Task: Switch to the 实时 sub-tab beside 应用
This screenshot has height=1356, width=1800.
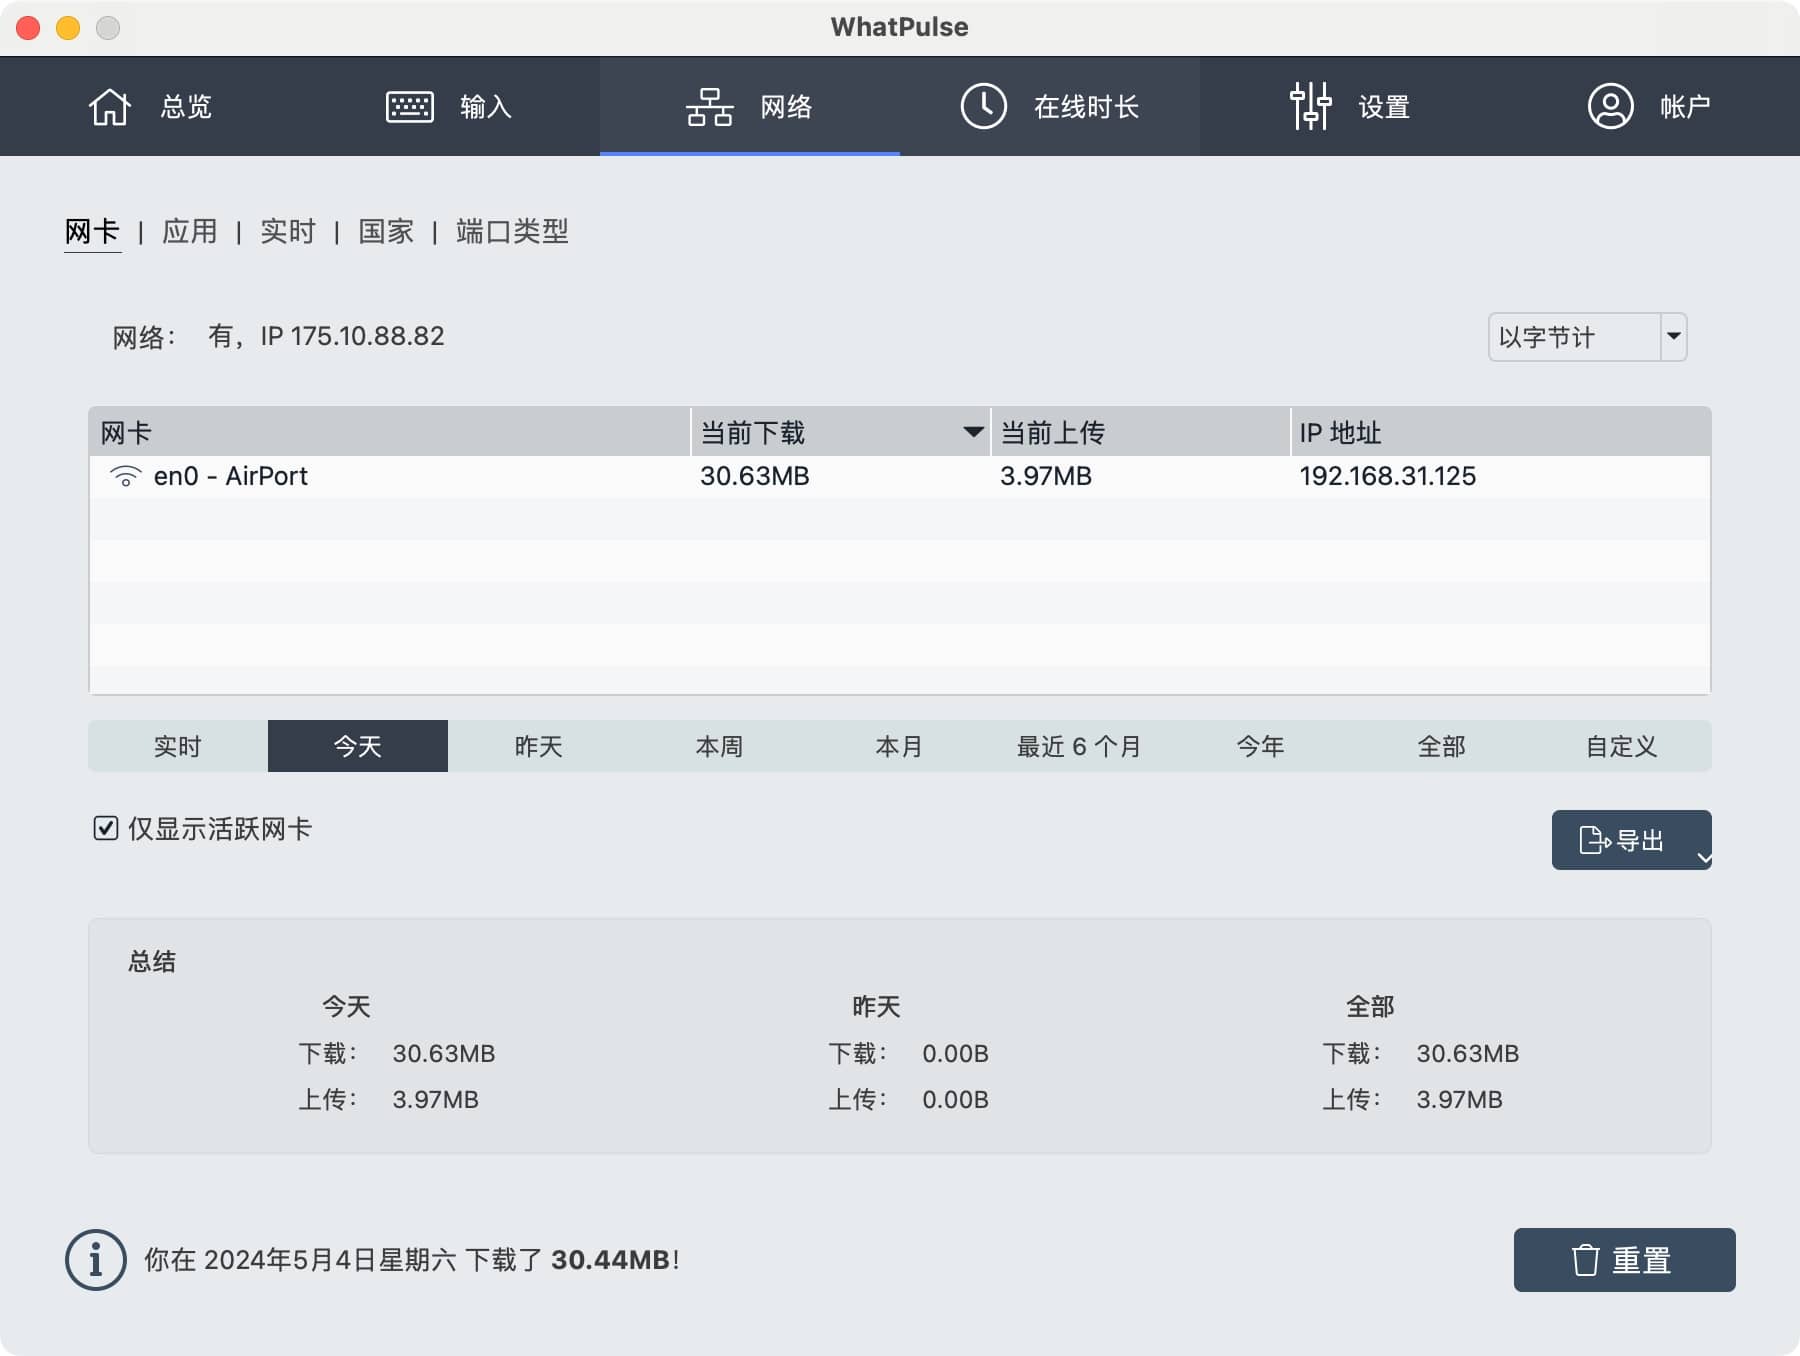Action: point(288,232)
